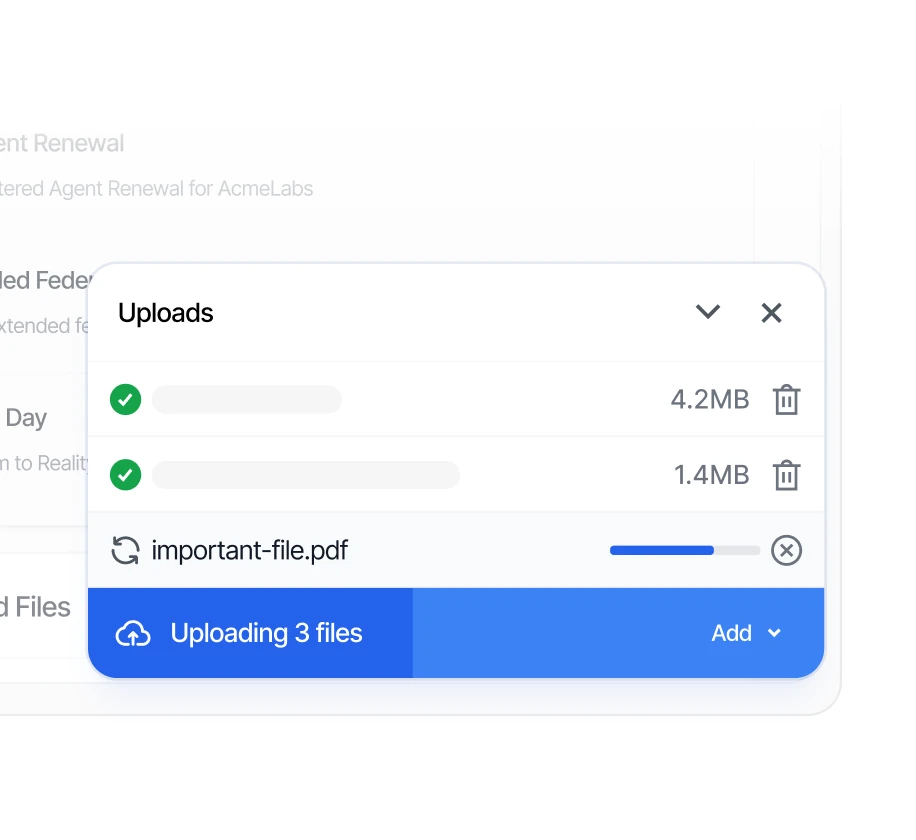This screenshot has width=916, height=840.
Task: Click the green checkmark of the 4.2MB file
Action: tap(126, 400)
